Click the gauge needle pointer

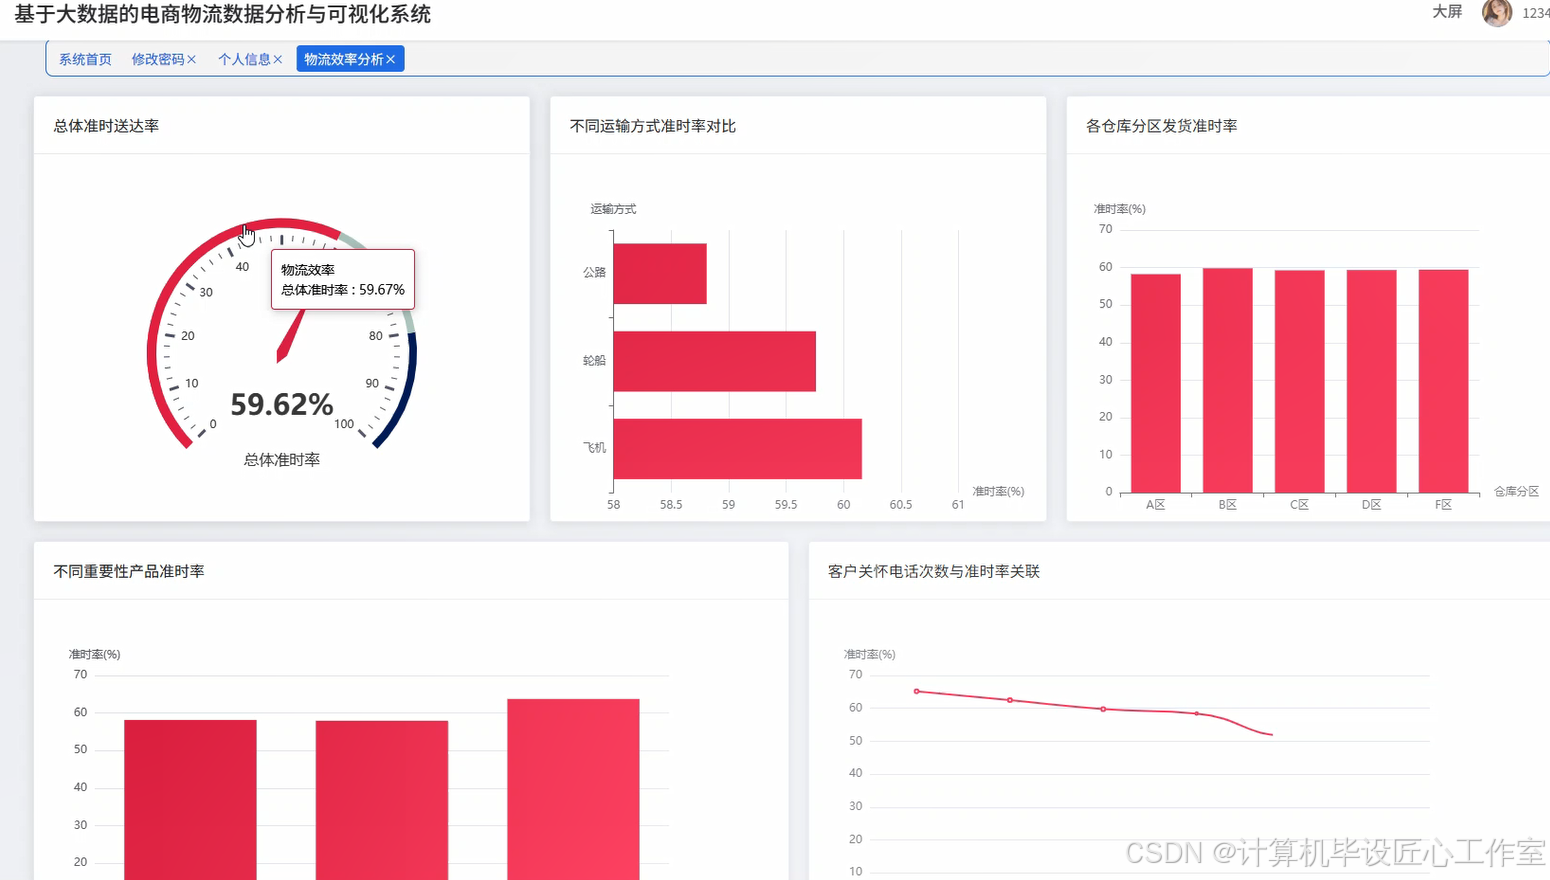click(x=290, y=338)
